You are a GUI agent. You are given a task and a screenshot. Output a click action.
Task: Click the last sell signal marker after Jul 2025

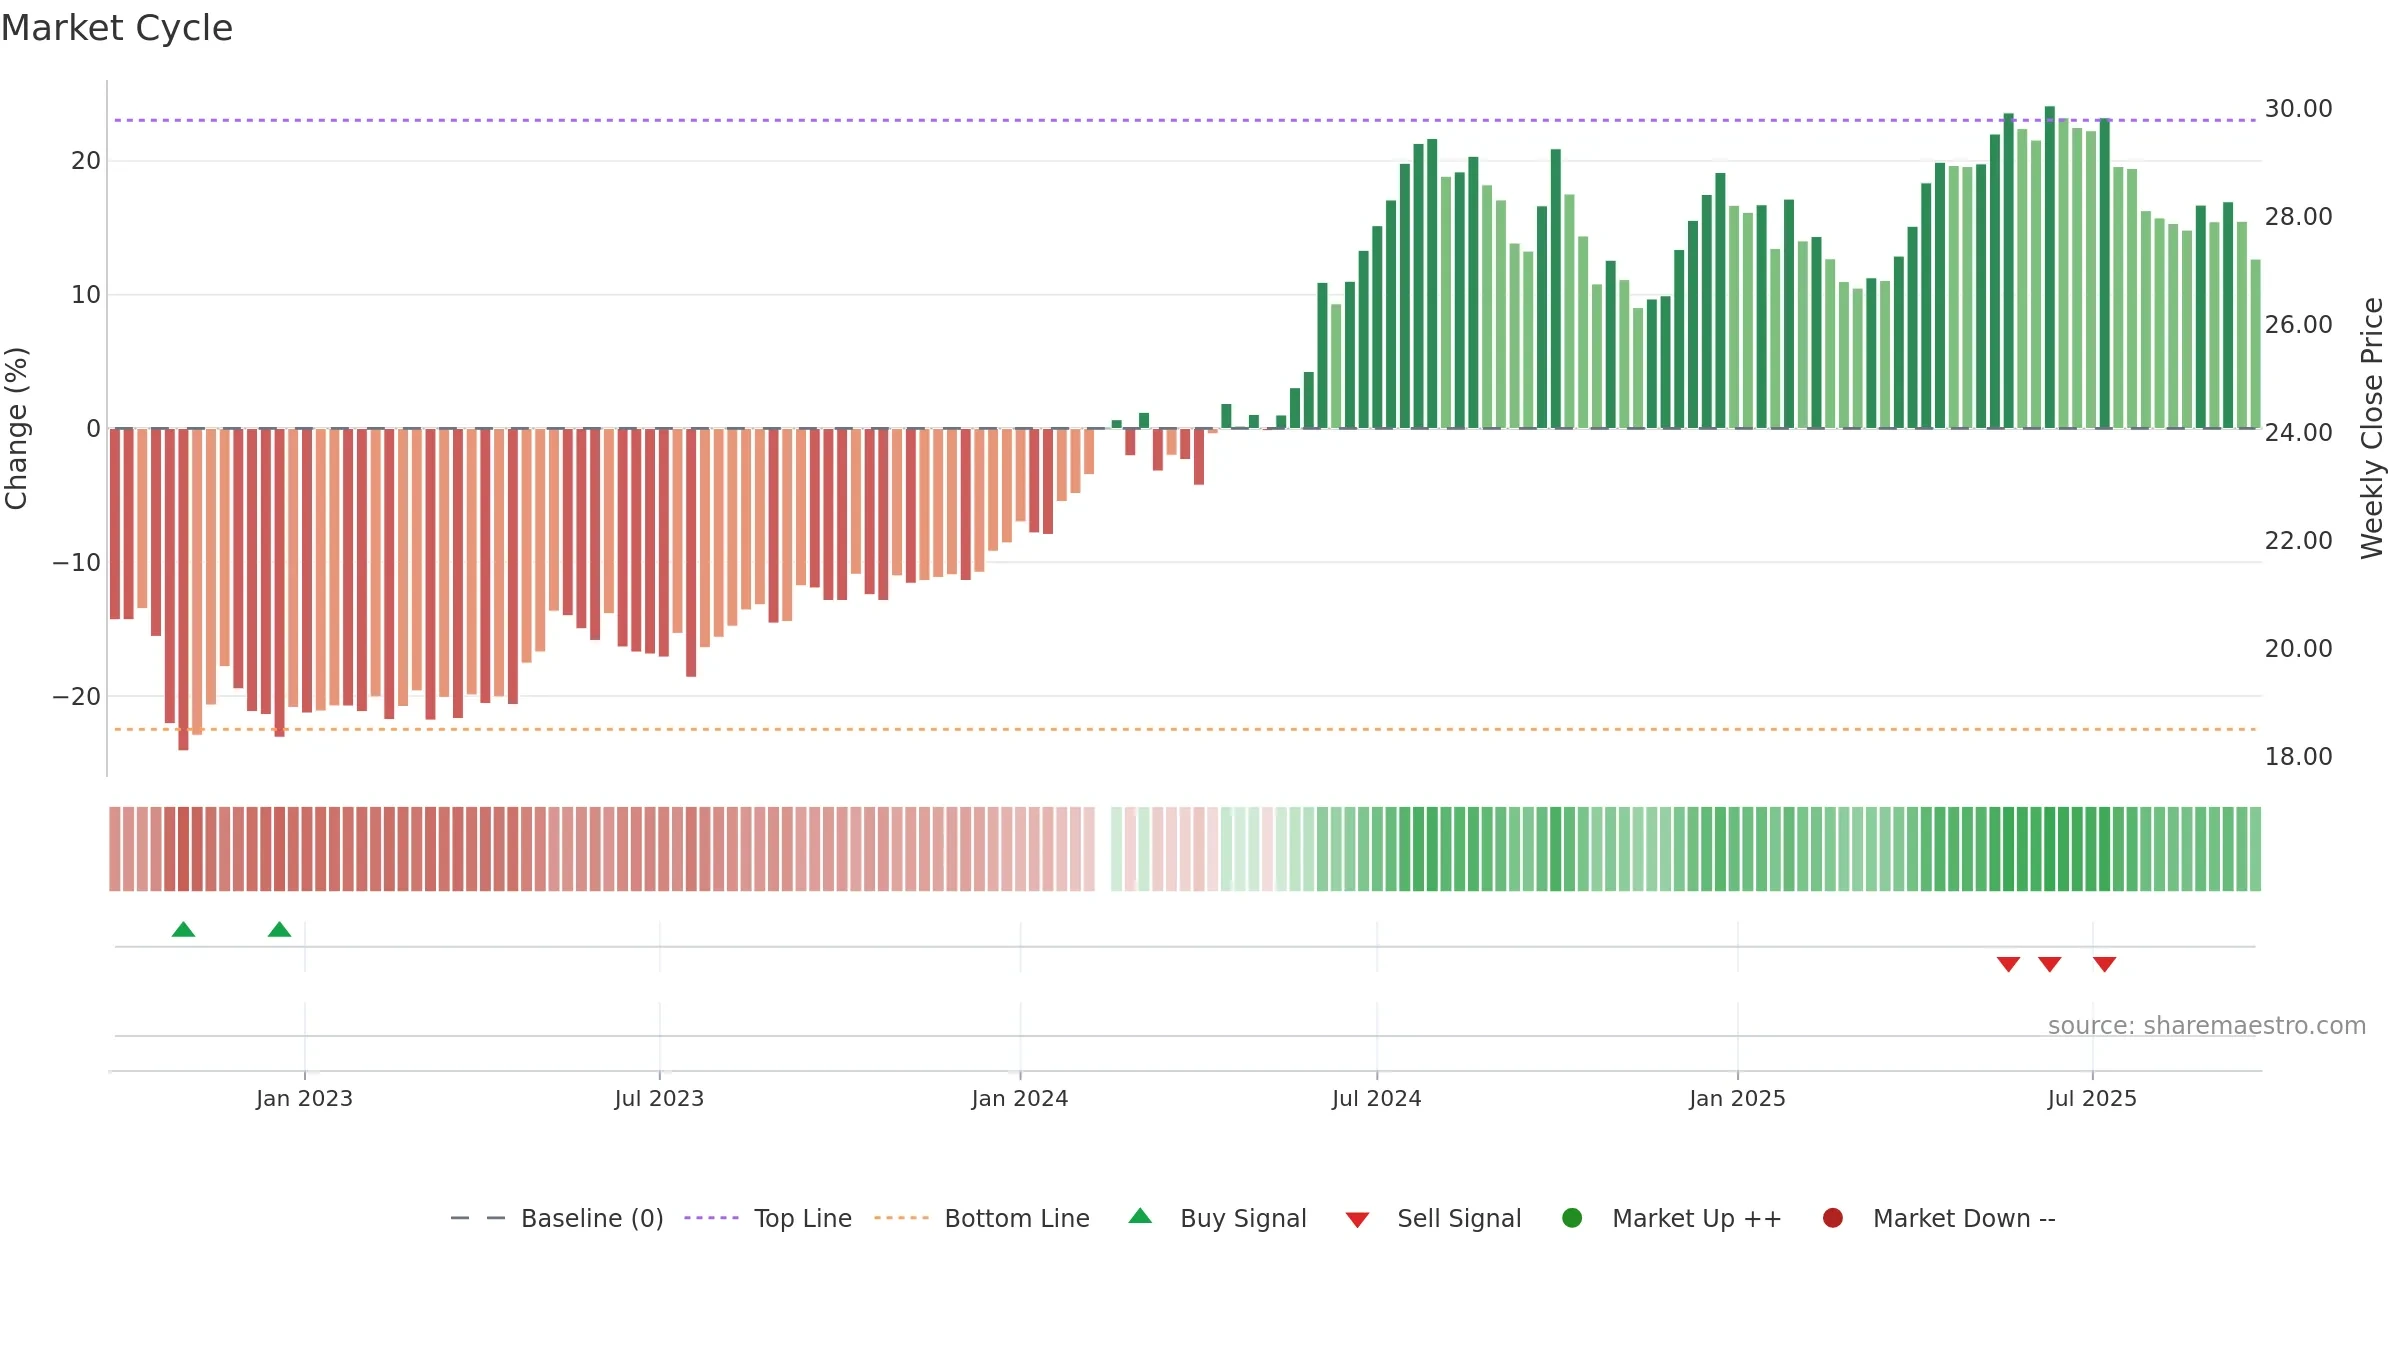coord(2105,964)
